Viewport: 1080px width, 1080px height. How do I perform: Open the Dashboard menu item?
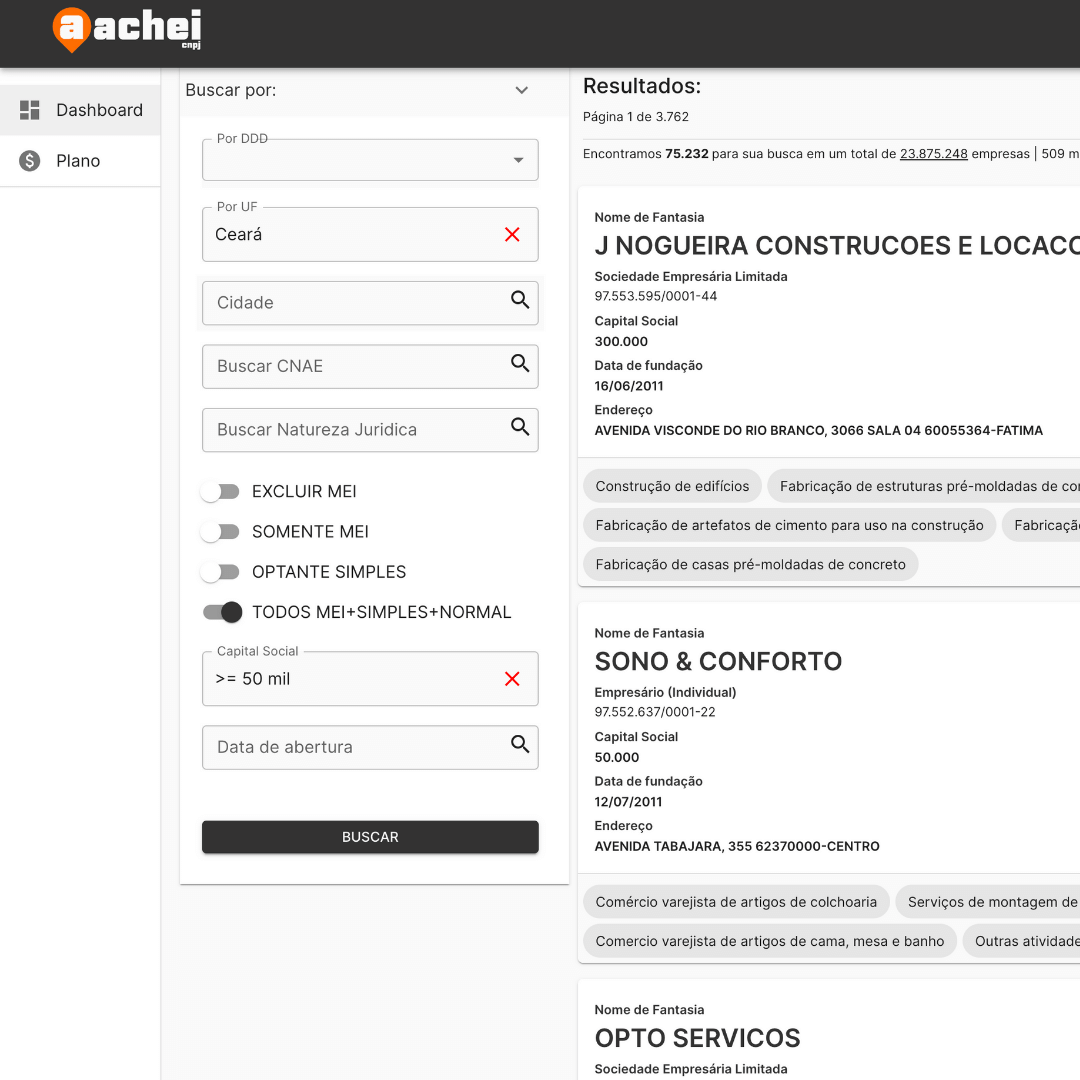point(99,110)
